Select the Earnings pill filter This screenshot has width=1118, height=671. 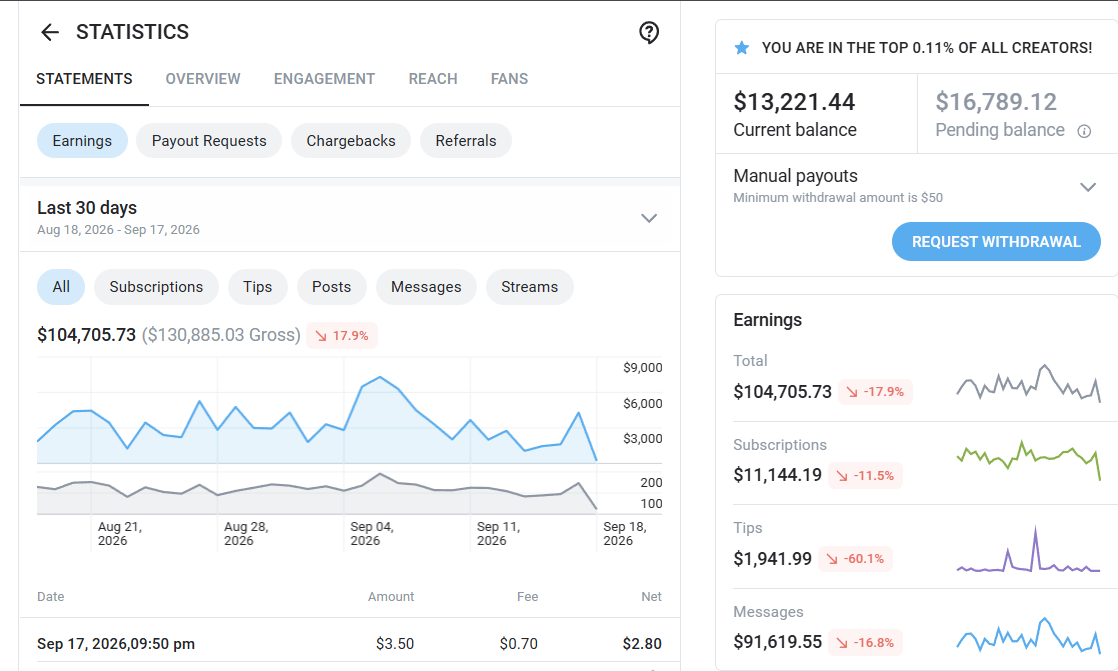pyautogui.click(x=82, y=140)
